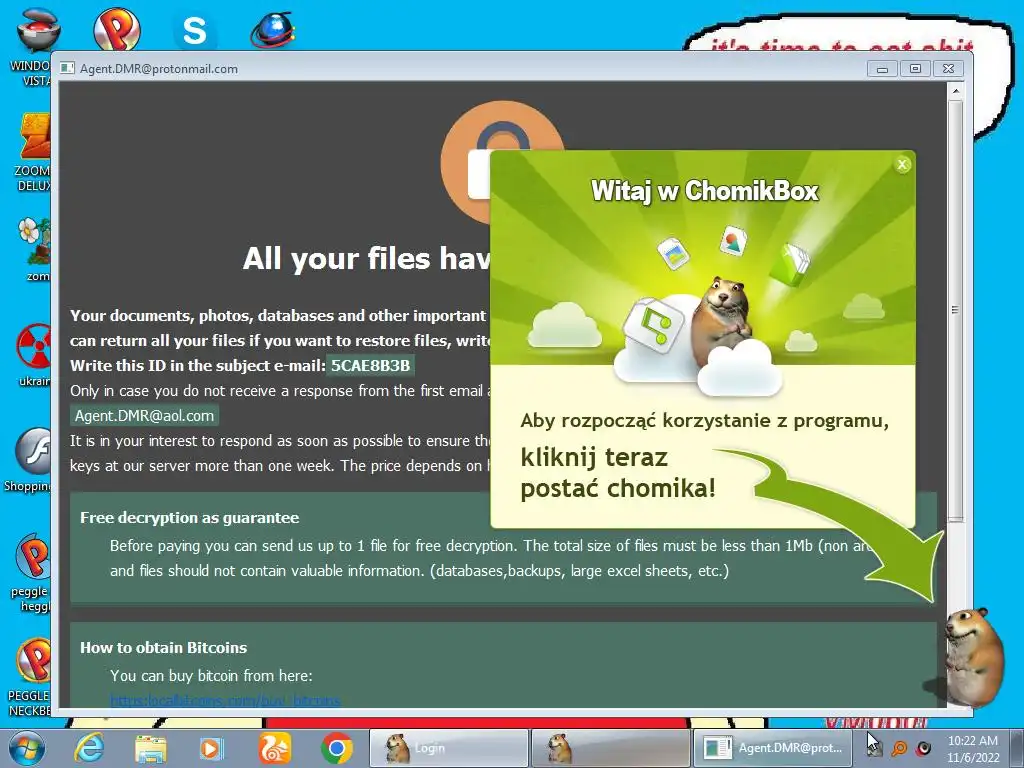Viewport: 1024px width, 768px height.
Task: Switch to unnamed hamster taskbar window
Action: pos(610,748)
